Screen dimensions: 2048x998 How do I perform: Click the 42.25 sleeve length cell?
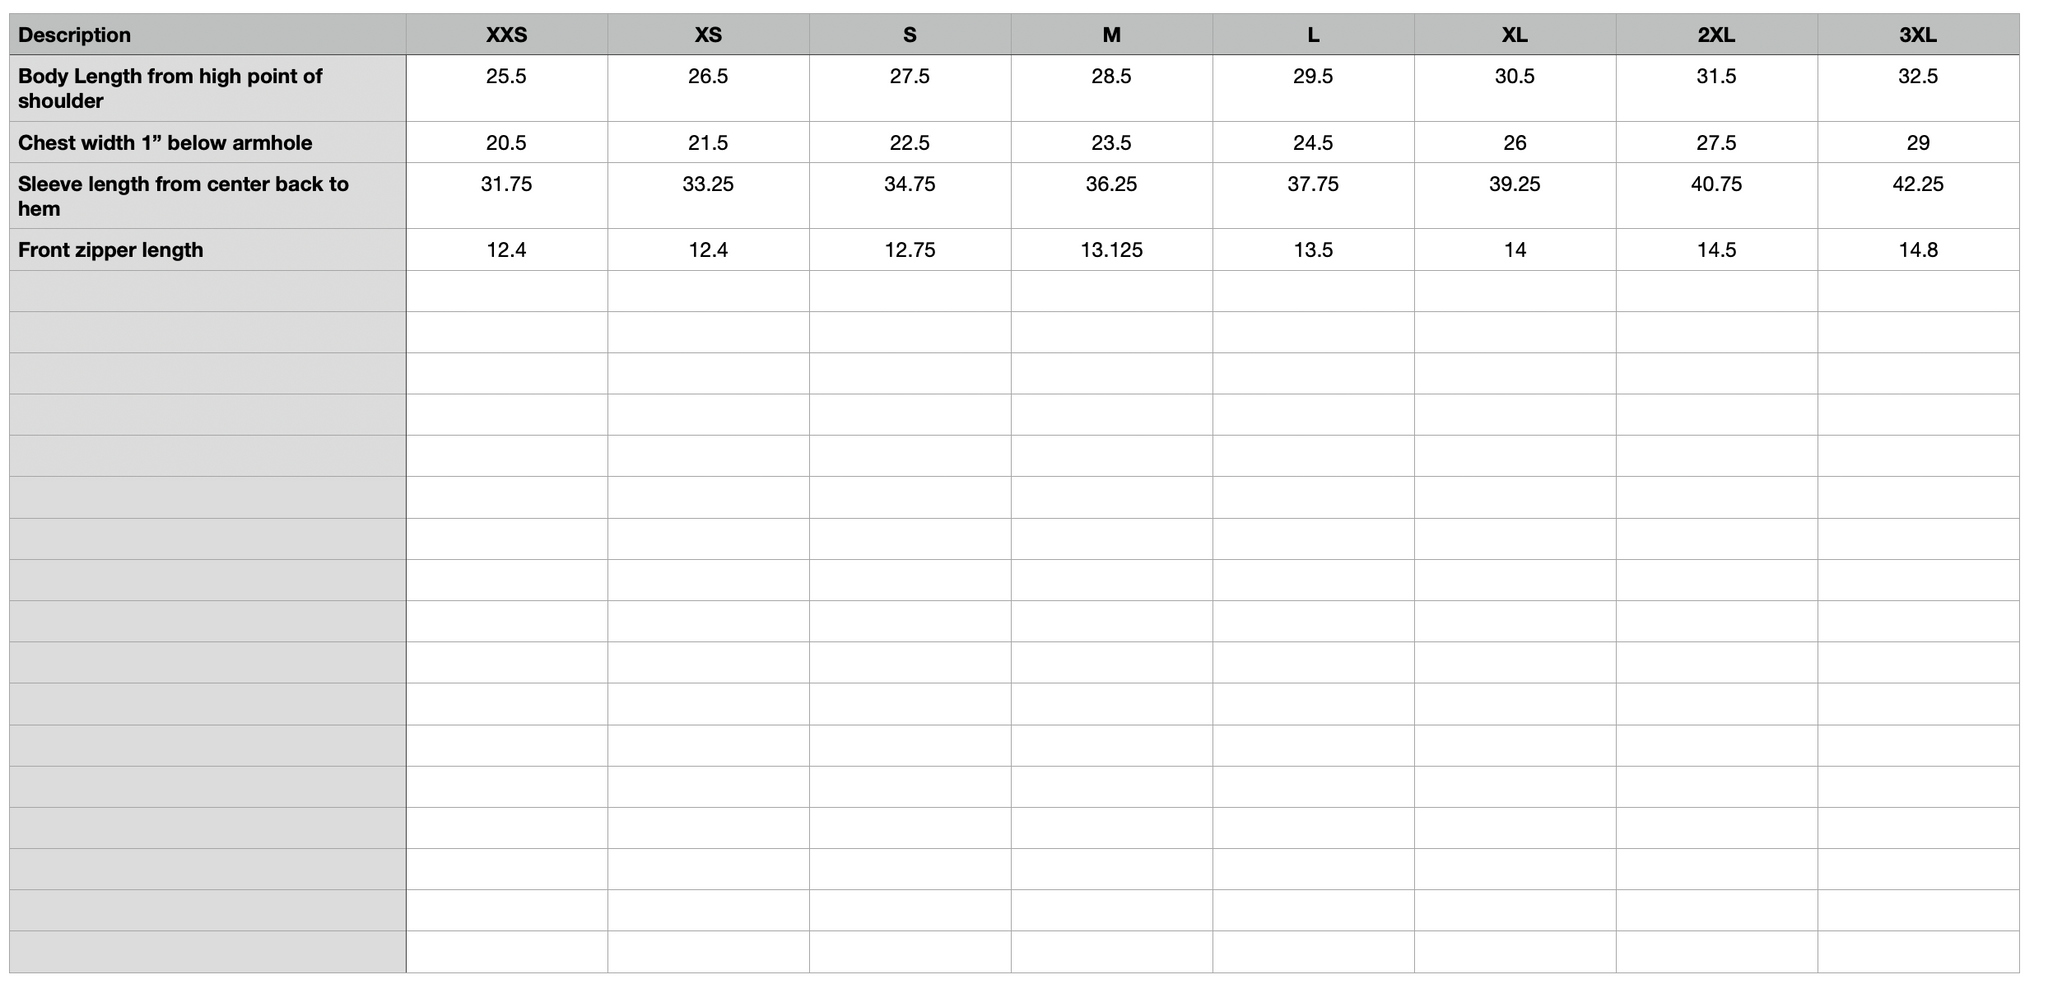[x=1917, y=185]
